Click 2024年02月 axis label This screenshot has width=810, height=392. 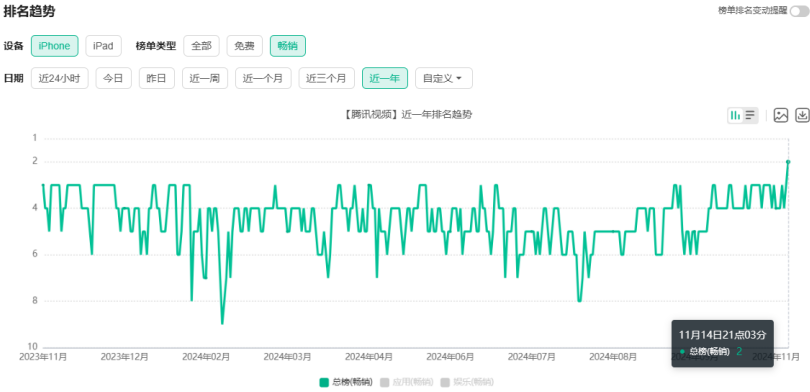[206, 357]
